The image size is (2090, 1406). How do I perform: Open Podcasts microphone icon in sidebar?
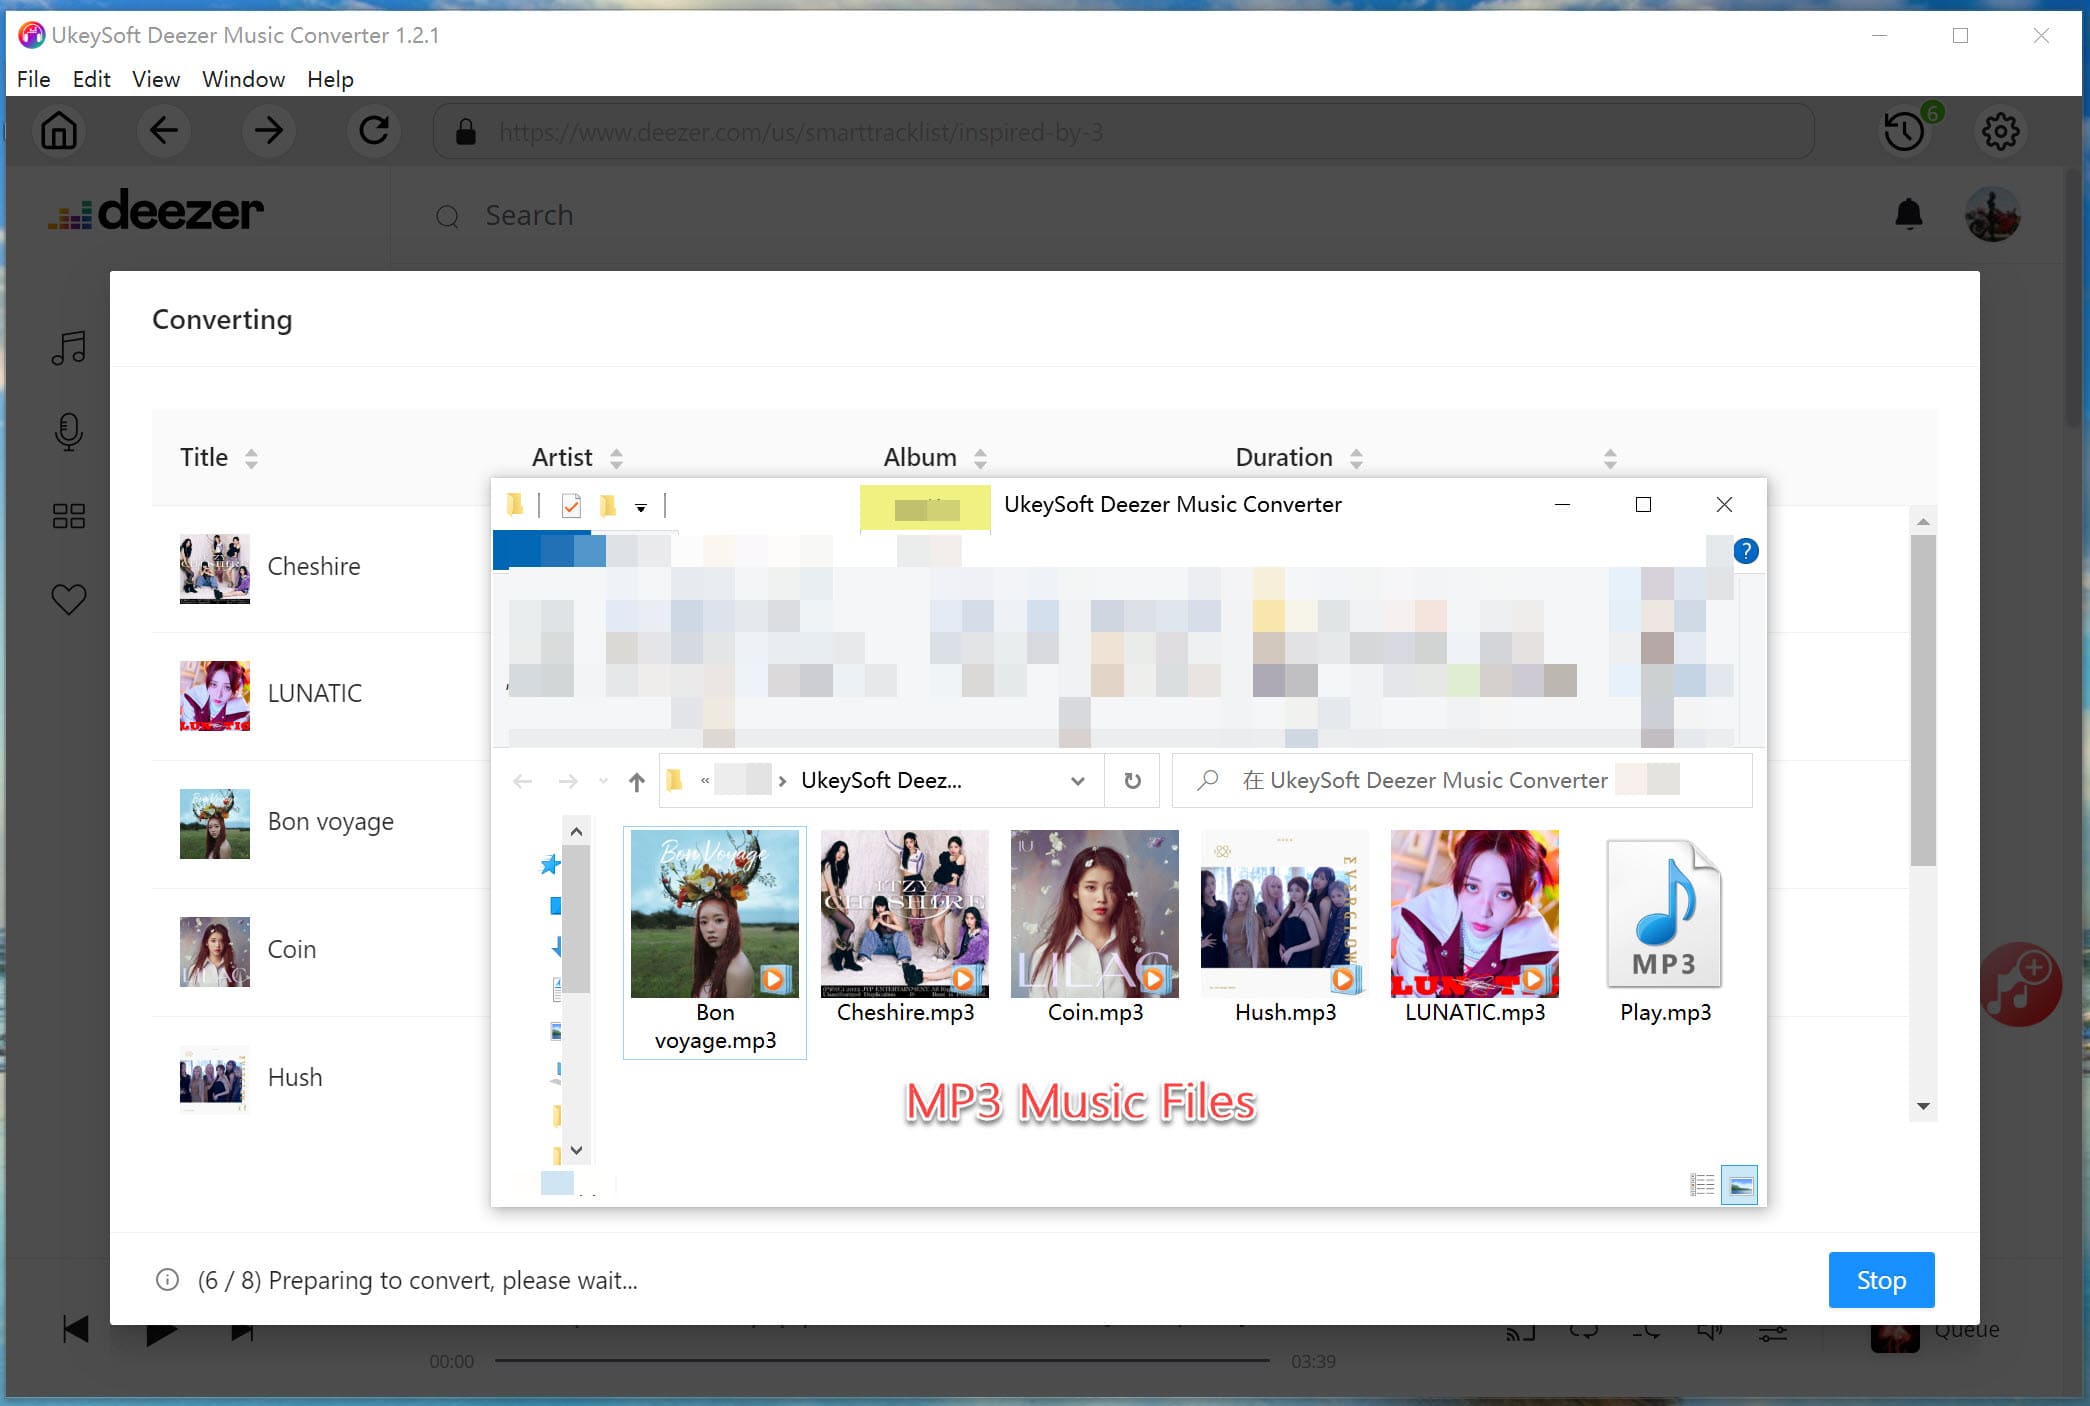coord(69,432)
